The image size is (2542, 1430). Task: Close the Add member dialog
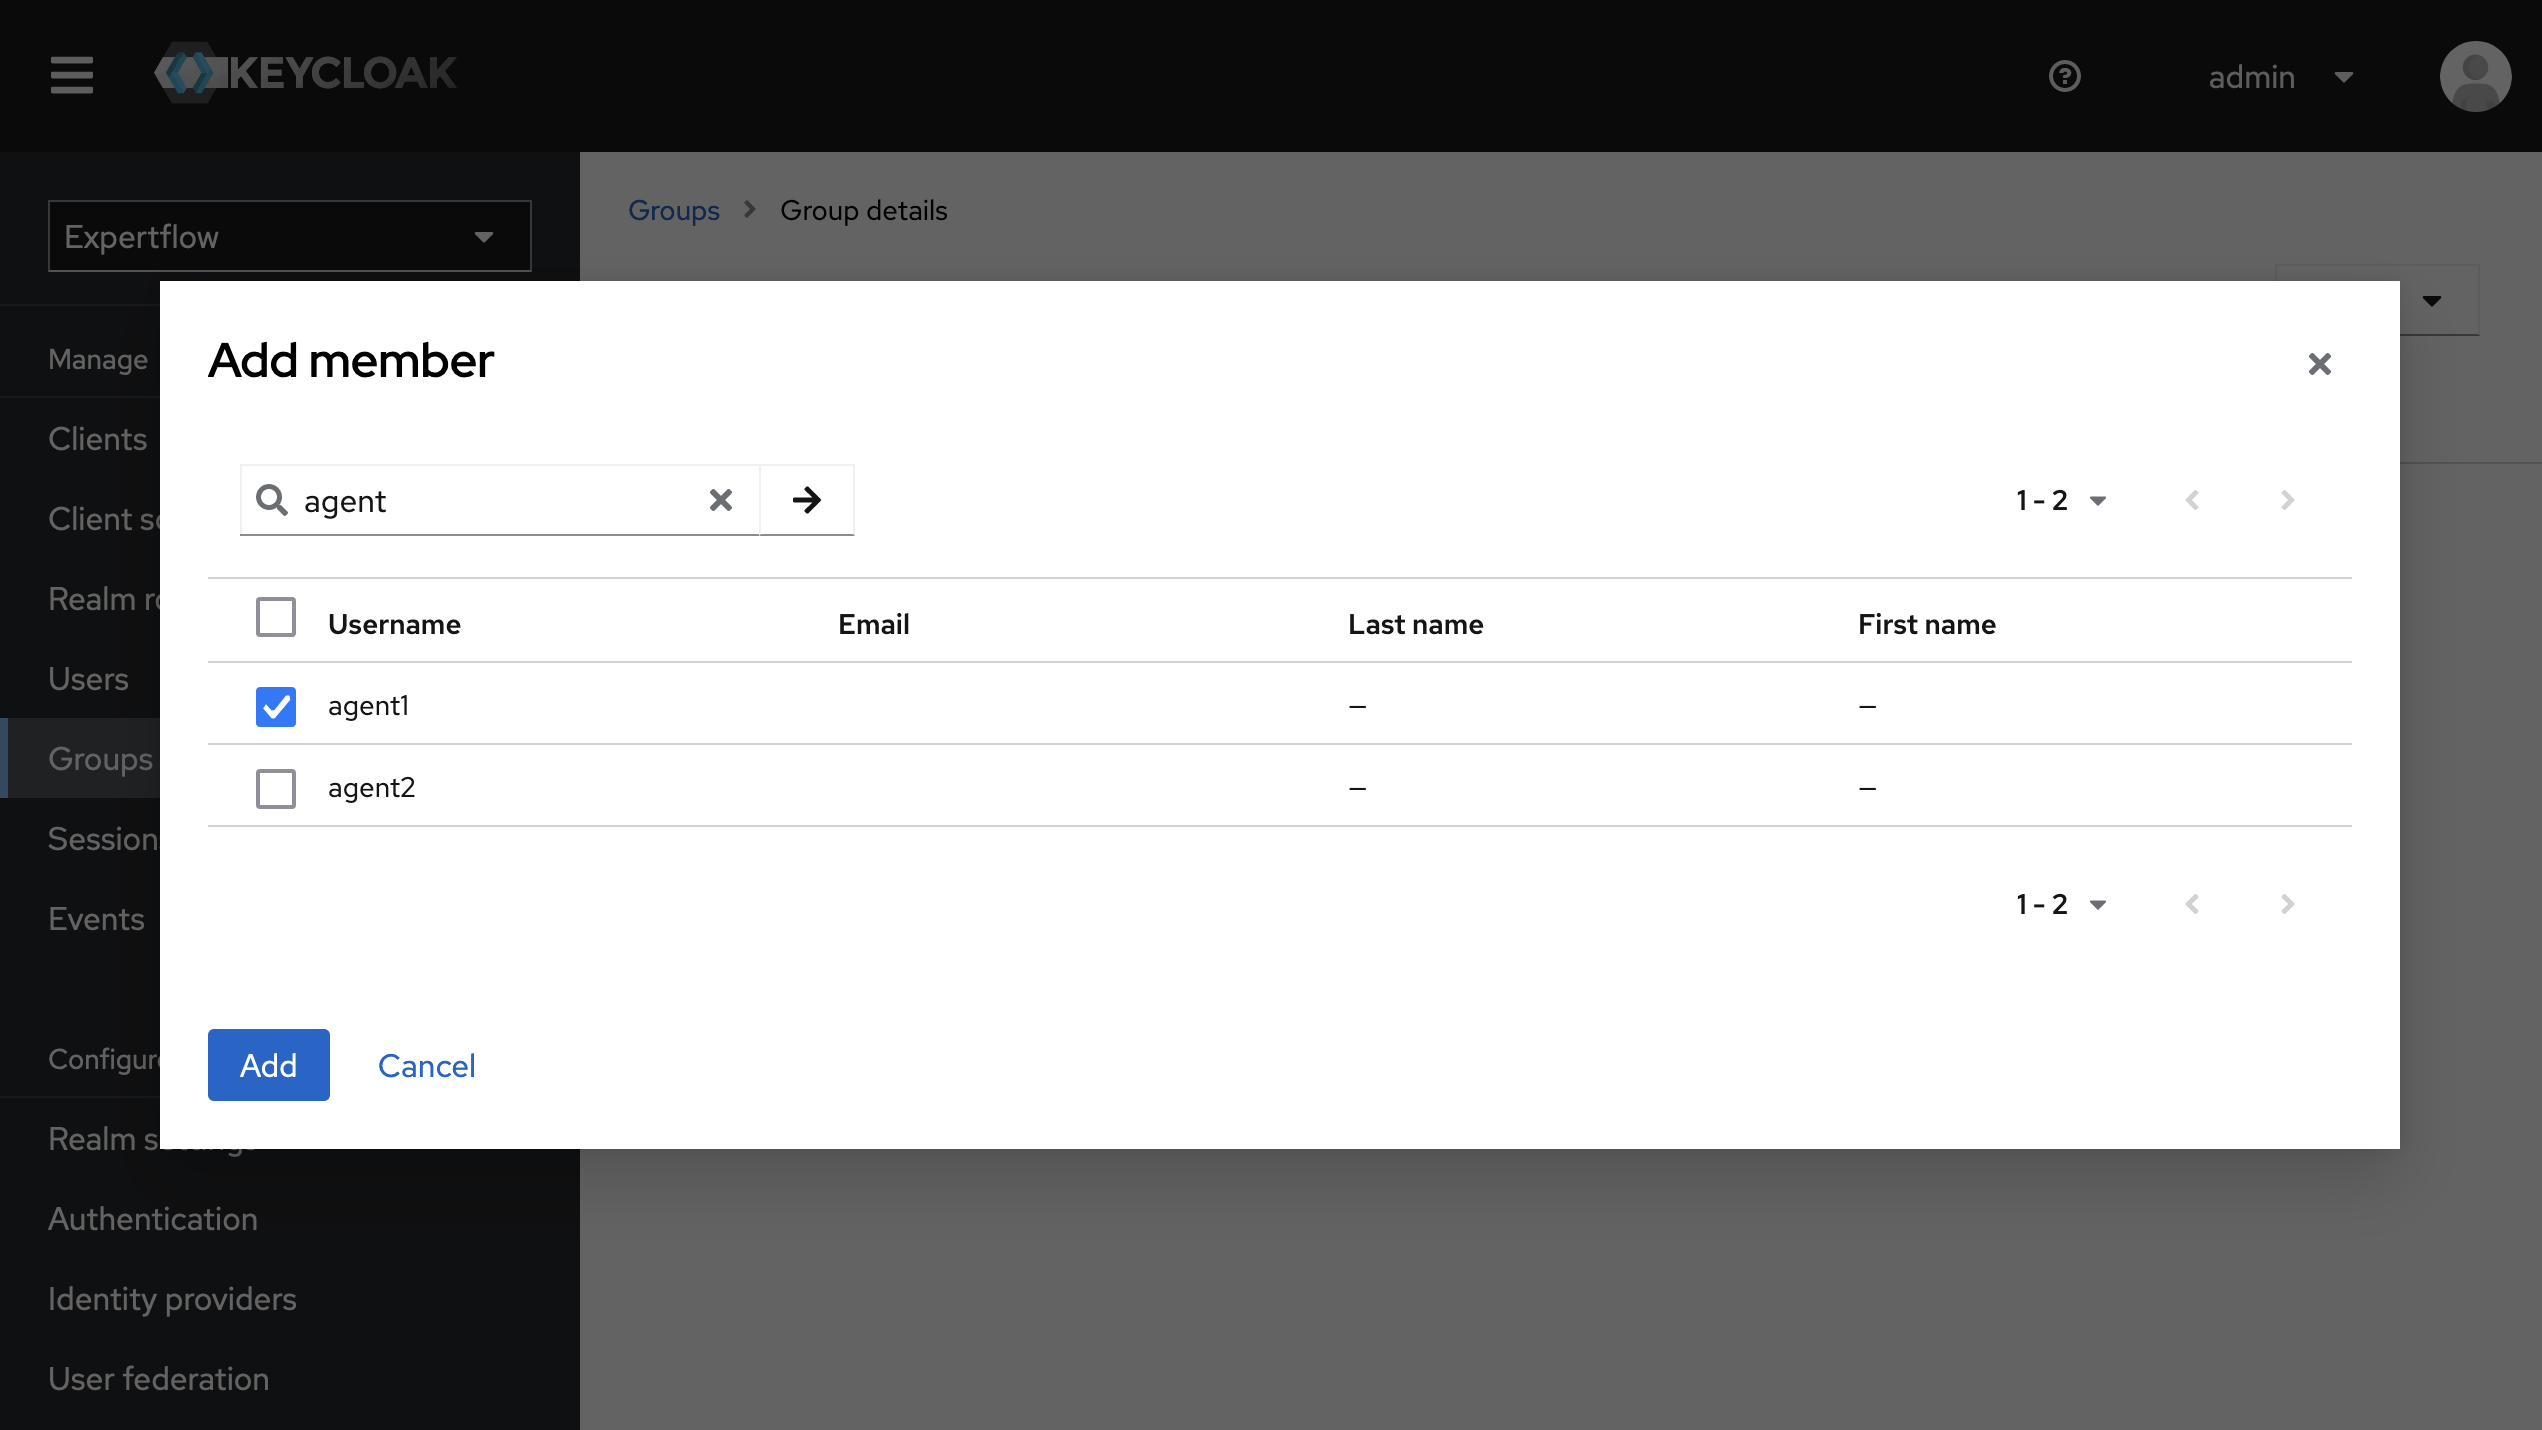click(2320, 364)
